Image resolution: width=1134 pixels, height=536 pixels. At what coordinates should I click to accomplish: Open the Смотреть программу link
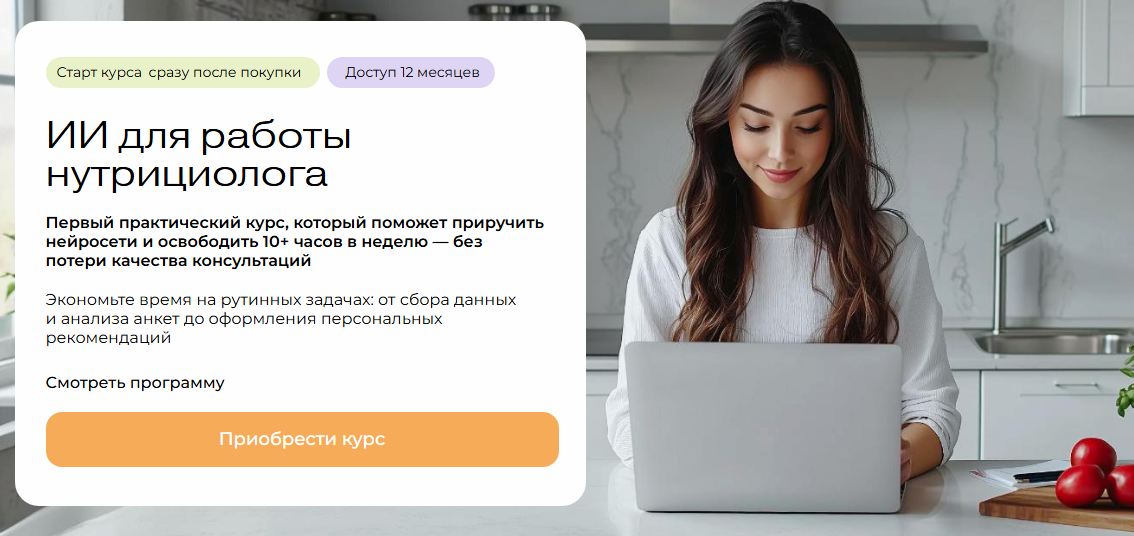point(135,383)
